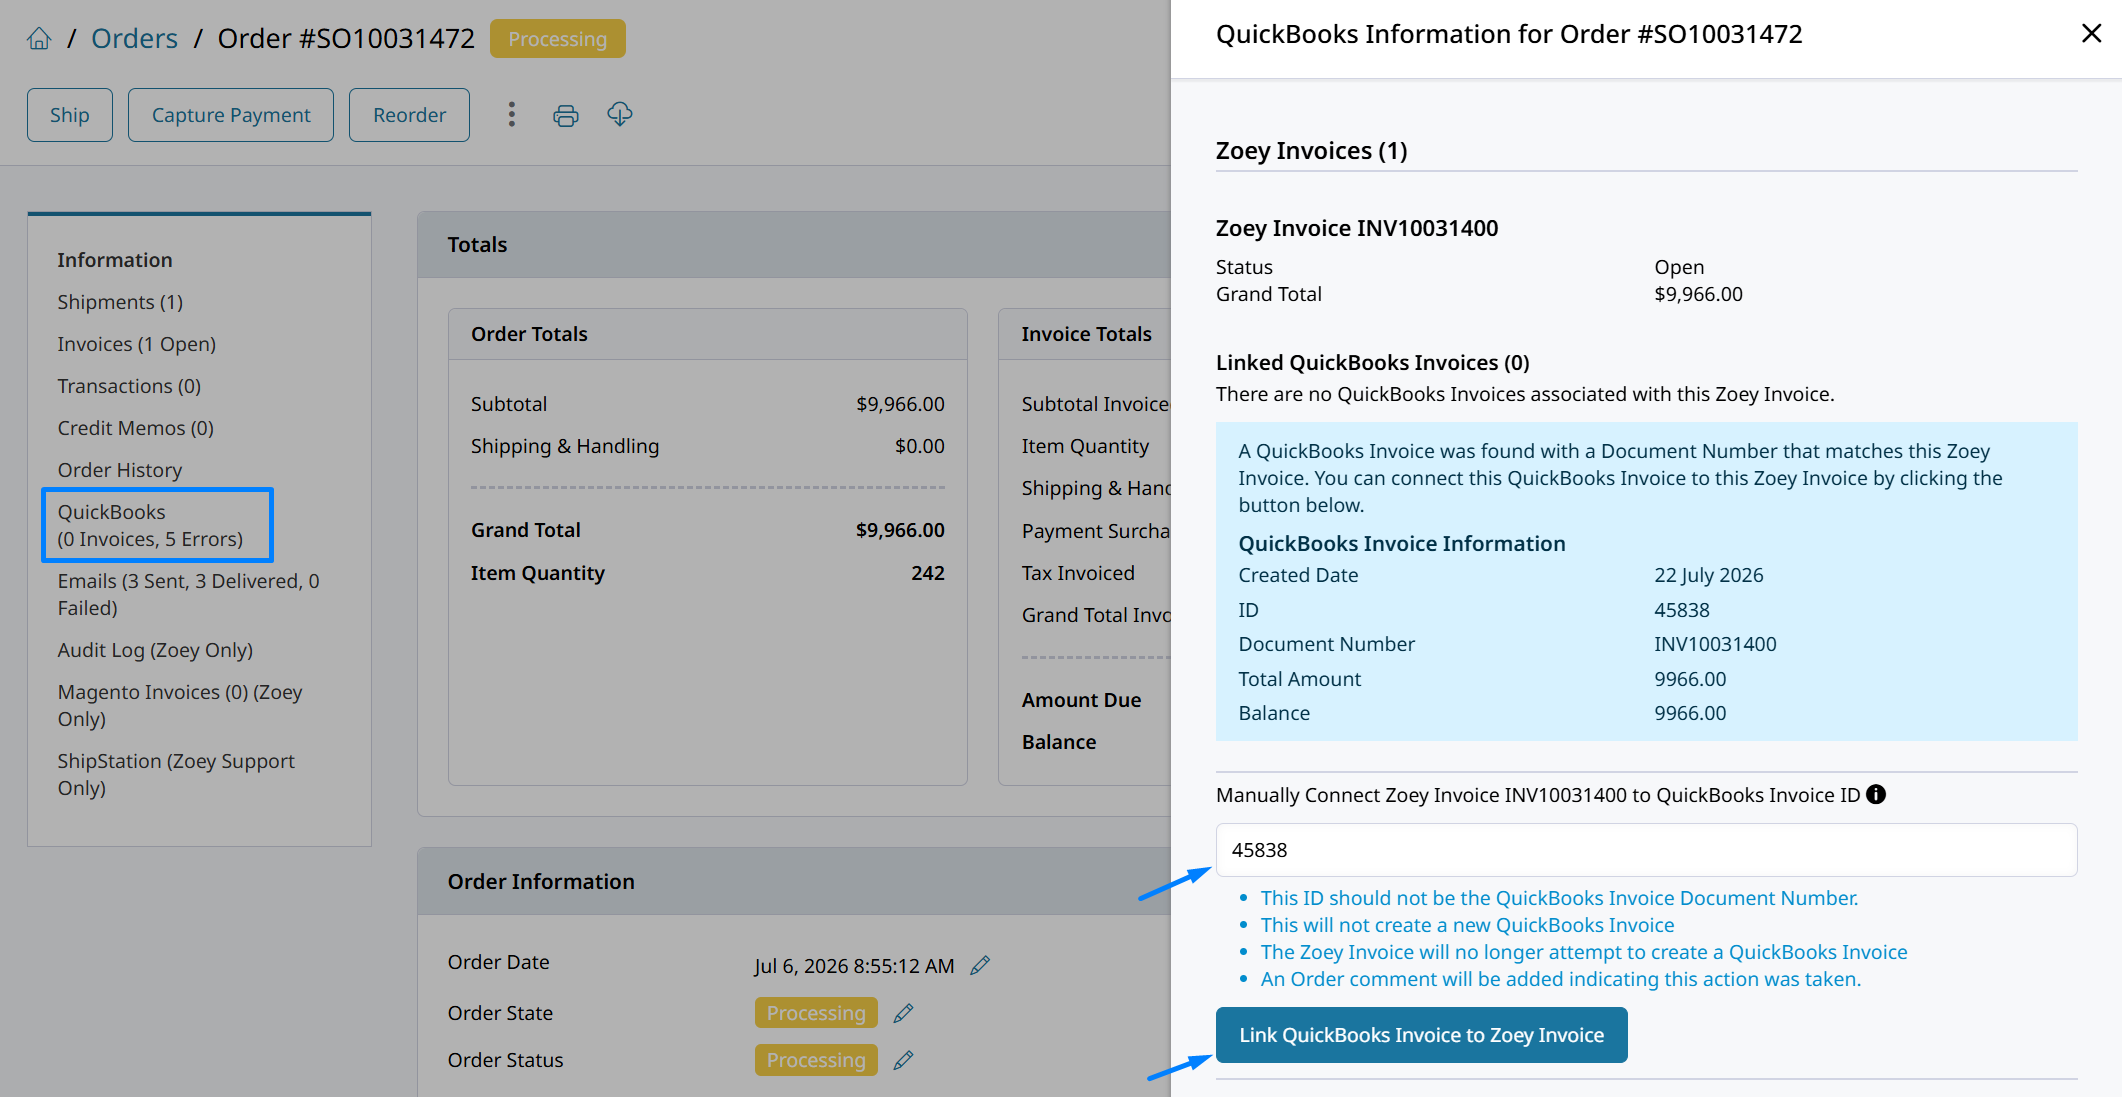This screenshot has height=1097, width=2122.
Task: Link QuickBooks Invoice to Zoey Invoice
Action: click(1422, 1035)
